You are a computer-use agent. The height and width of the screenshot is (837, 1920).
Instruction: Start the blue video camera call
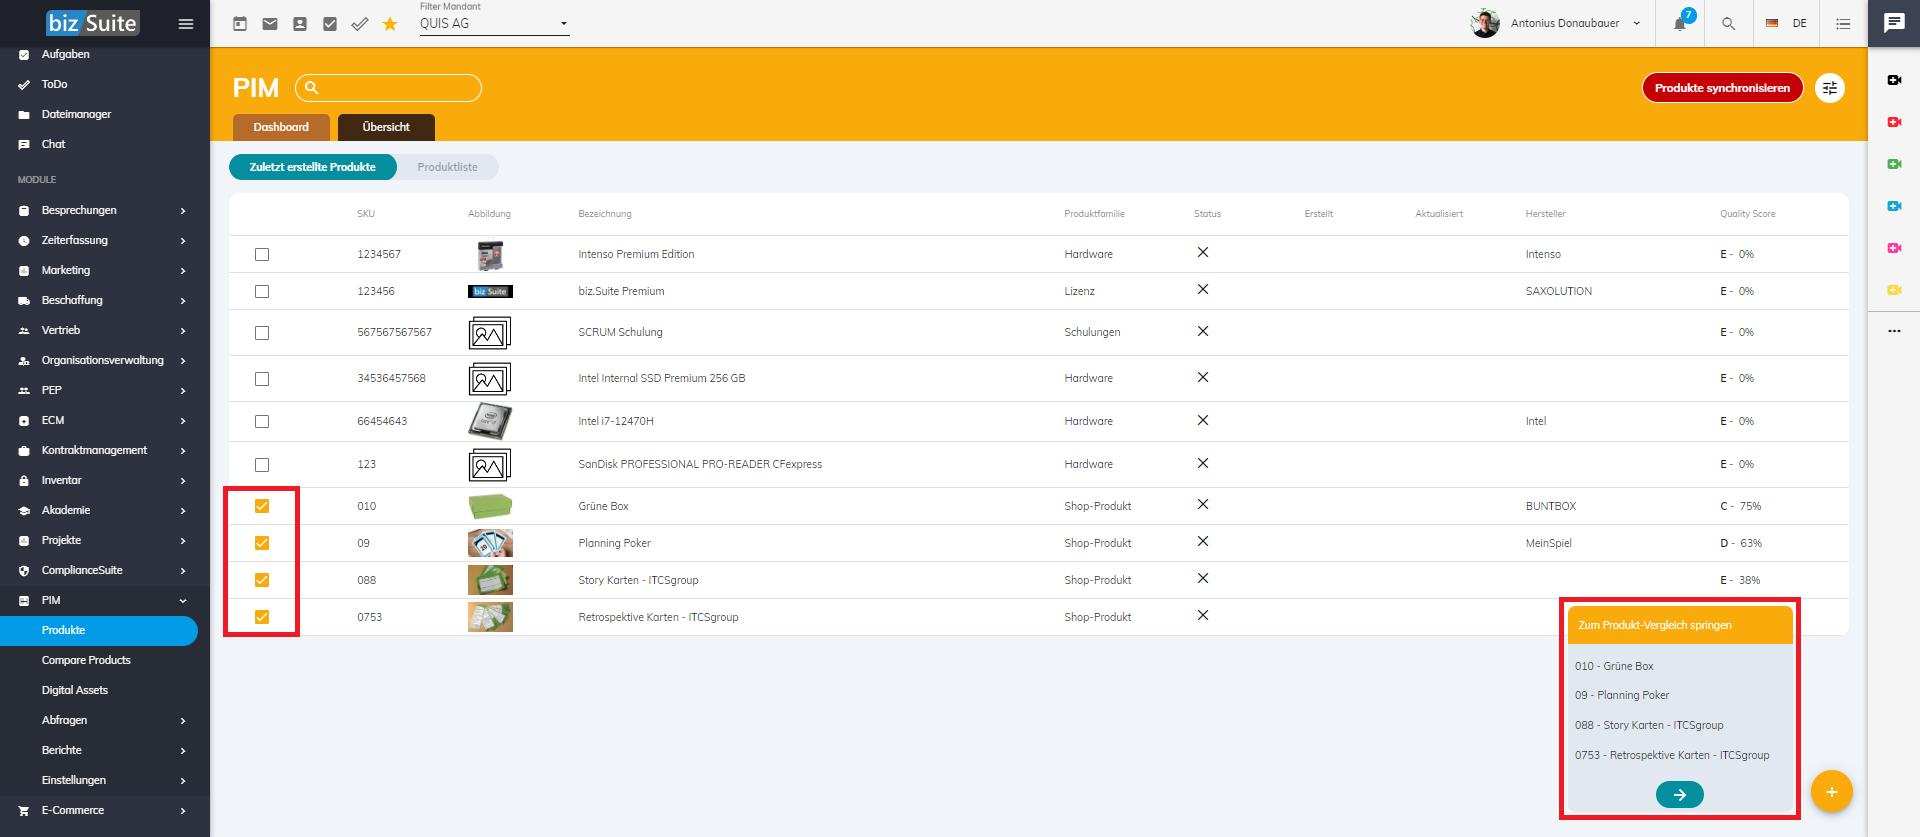click(x=1894, y=206)
